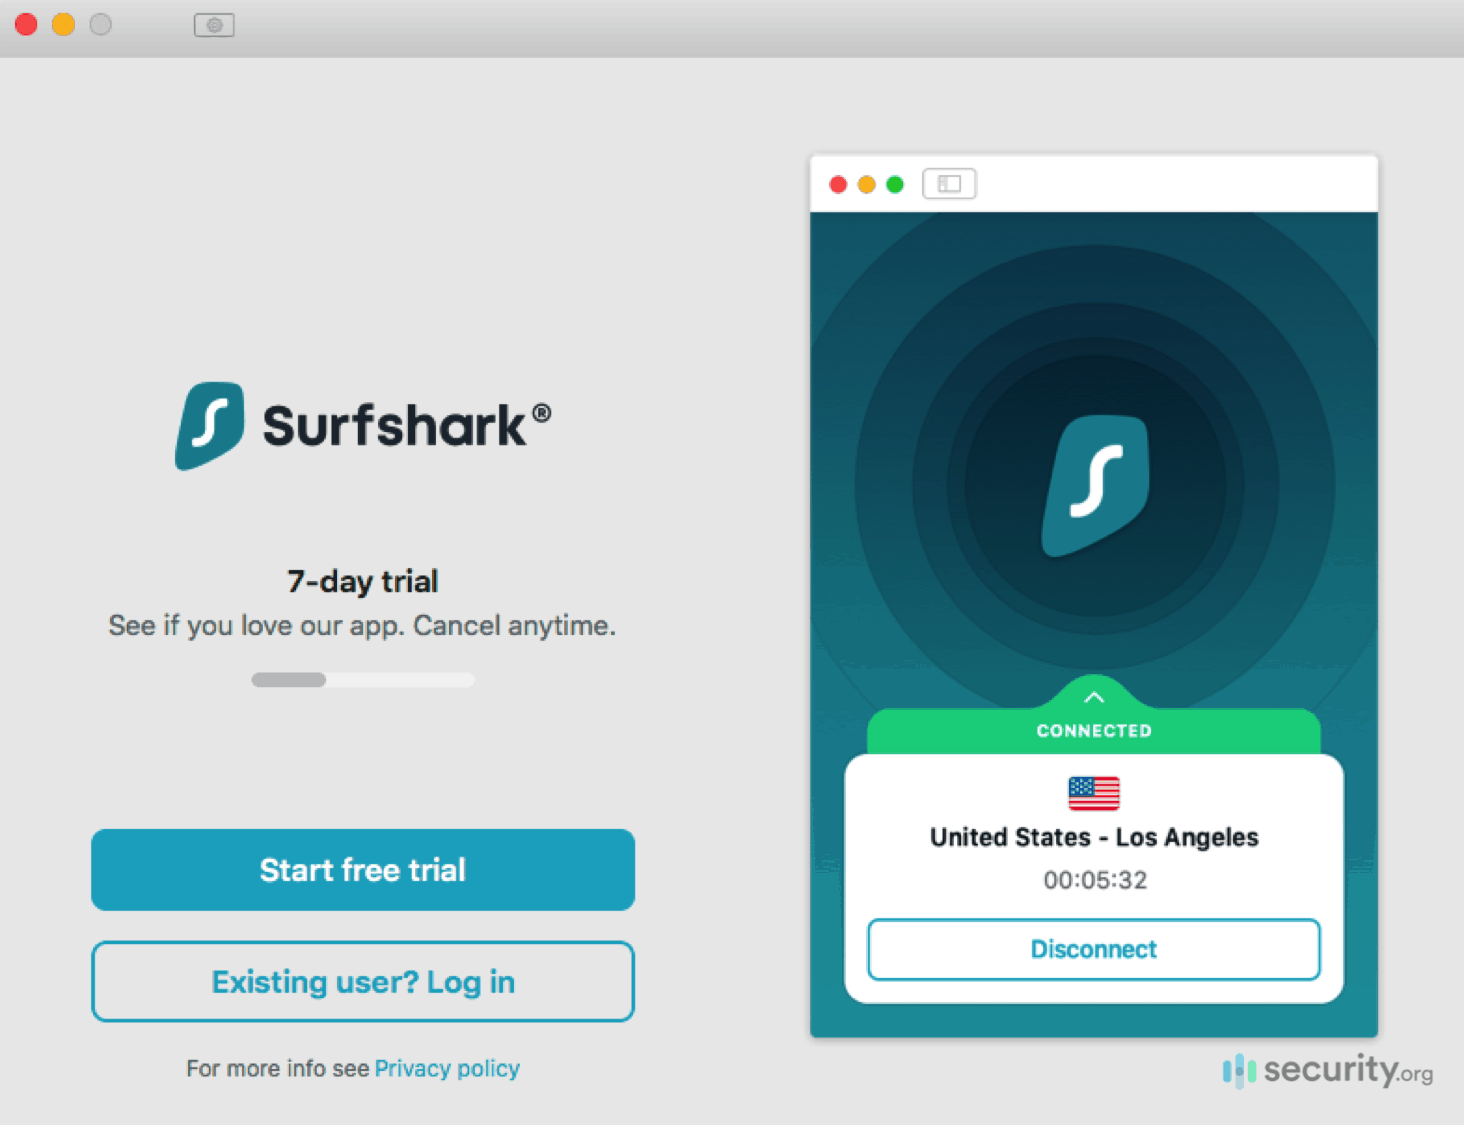Log in as an existing user

(362, 981)
